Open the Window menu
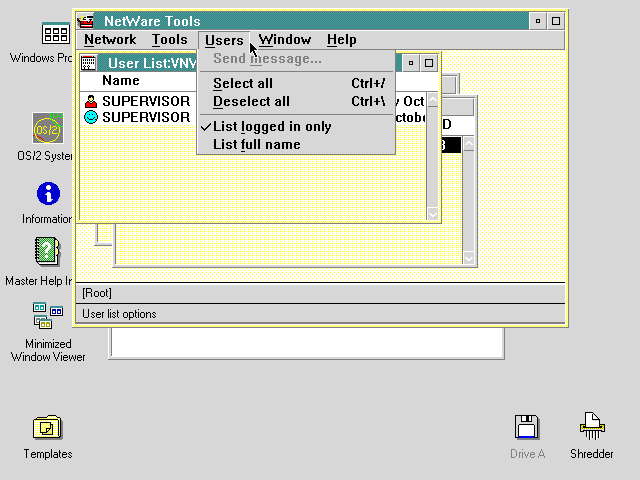Screen dimensions: 640x480 point(284,40)
